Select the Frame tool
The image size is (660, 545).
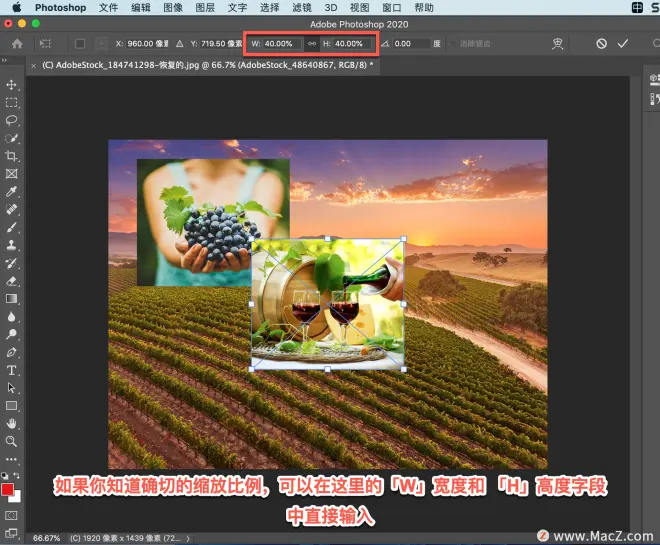pos(11,174)
